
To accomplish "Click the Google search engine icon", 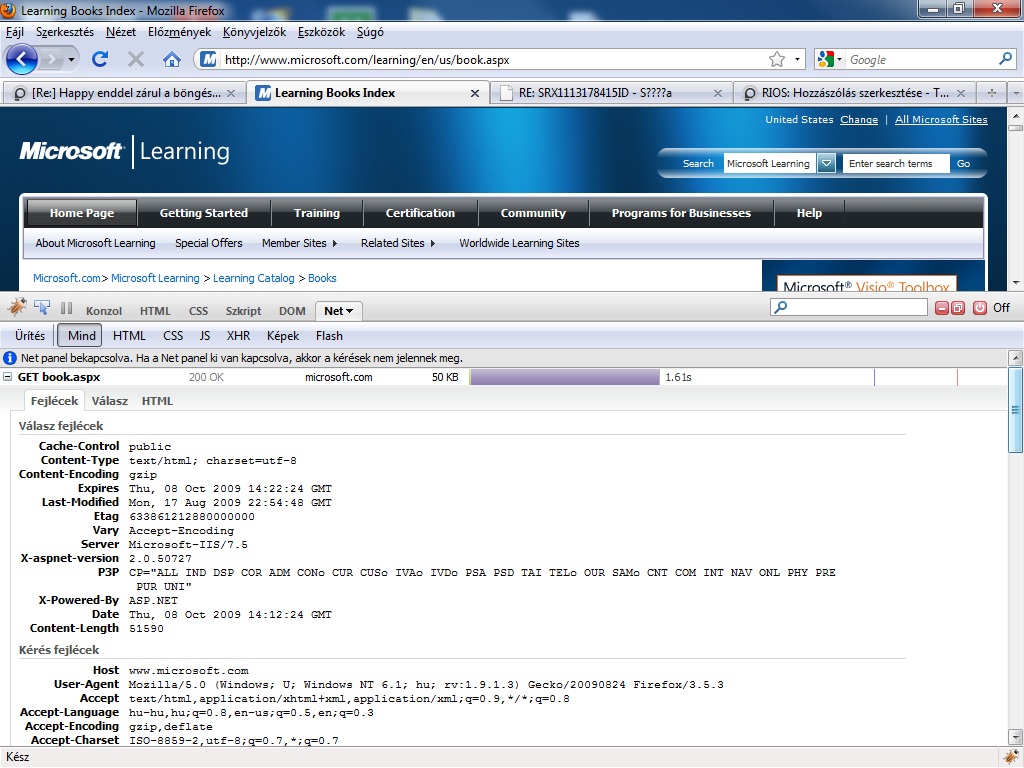I will coord(825,59).
